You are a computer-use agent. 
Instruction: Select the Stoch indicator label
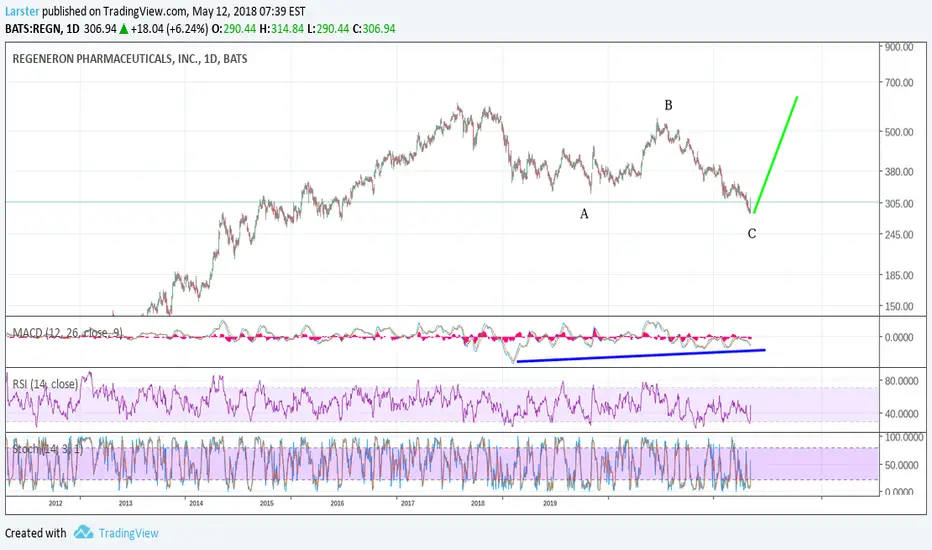click(48, 449)
